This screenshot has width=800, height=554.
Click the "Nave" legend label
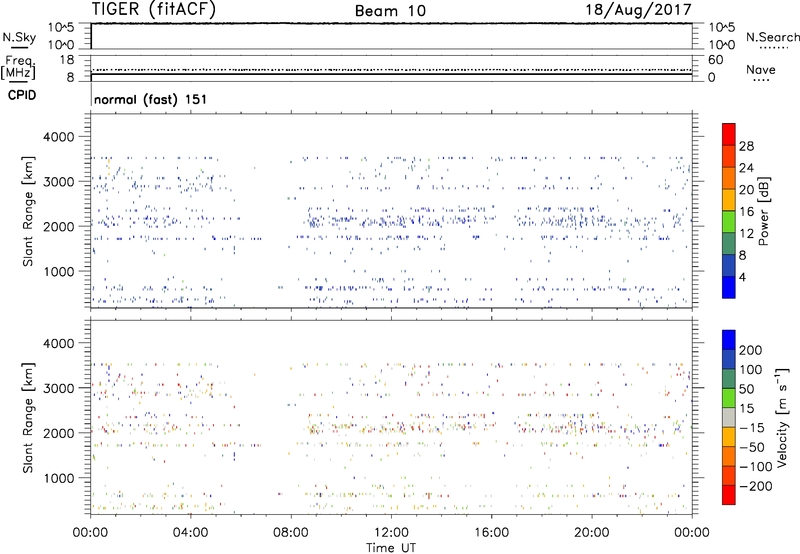[x=761, y=69]
